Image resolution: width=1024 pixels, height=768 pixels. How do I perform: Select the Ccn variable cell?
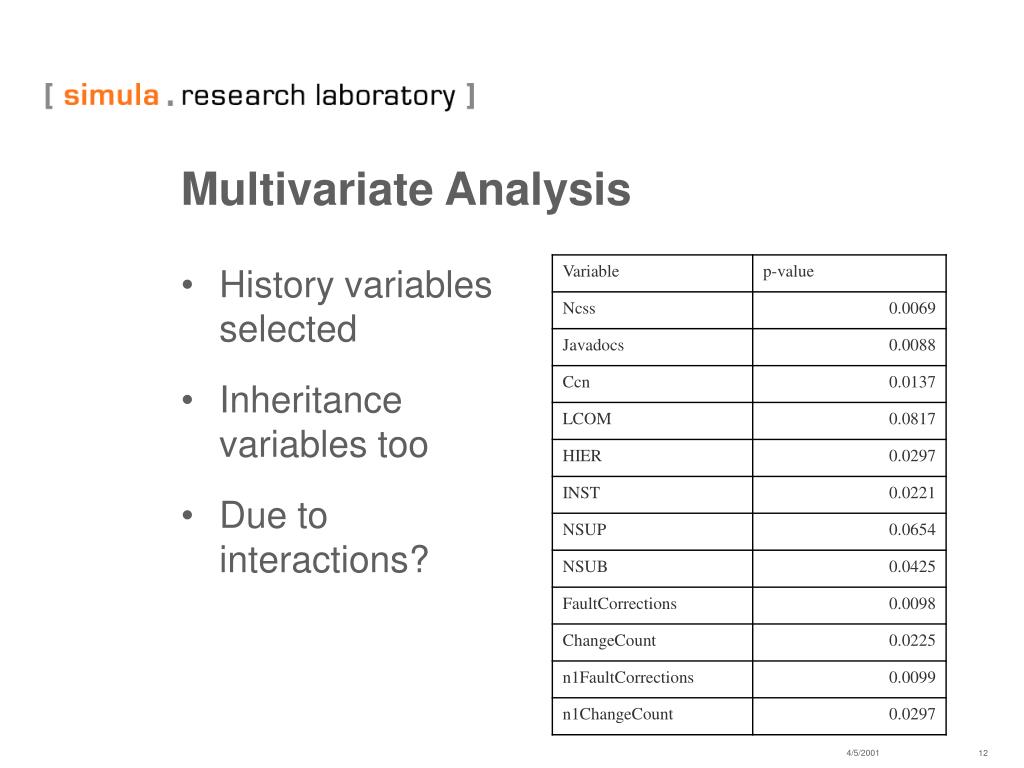pyautogui.click(x=652, y=384)
